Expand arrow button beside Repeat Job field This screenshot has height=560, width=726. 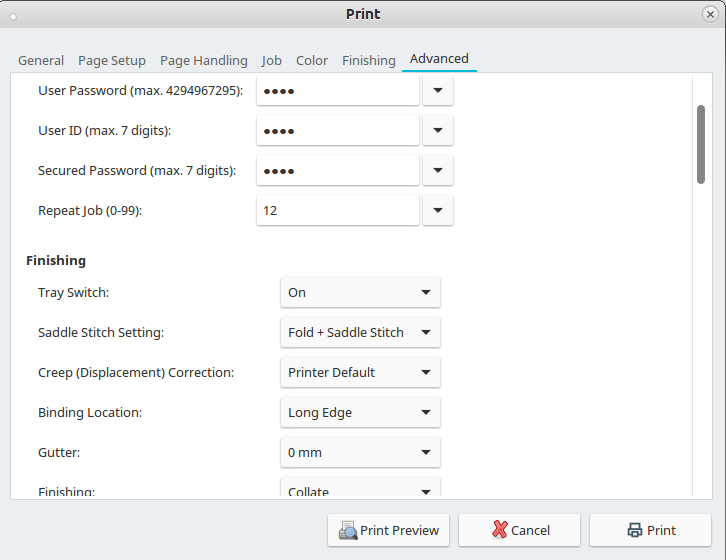(x=438, y=211)
